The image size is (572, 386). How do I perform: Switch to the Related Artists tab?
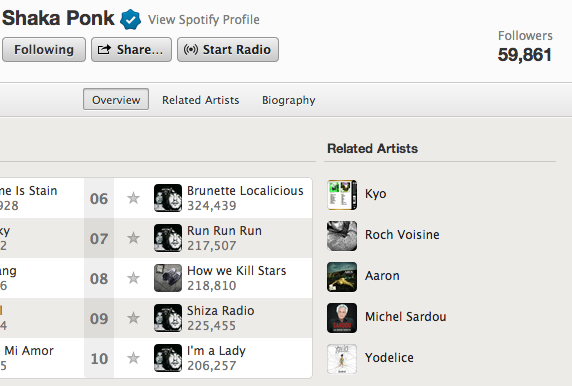[x=201, y=100]
